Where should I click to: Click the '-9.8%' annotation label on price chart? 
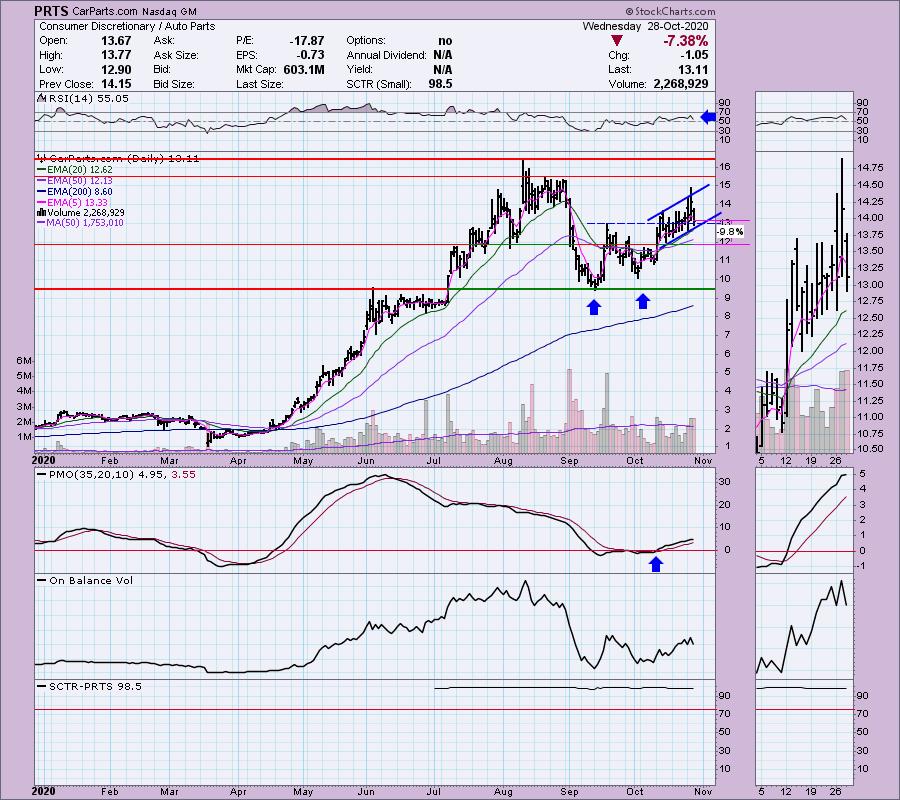(x=731, y=232)
